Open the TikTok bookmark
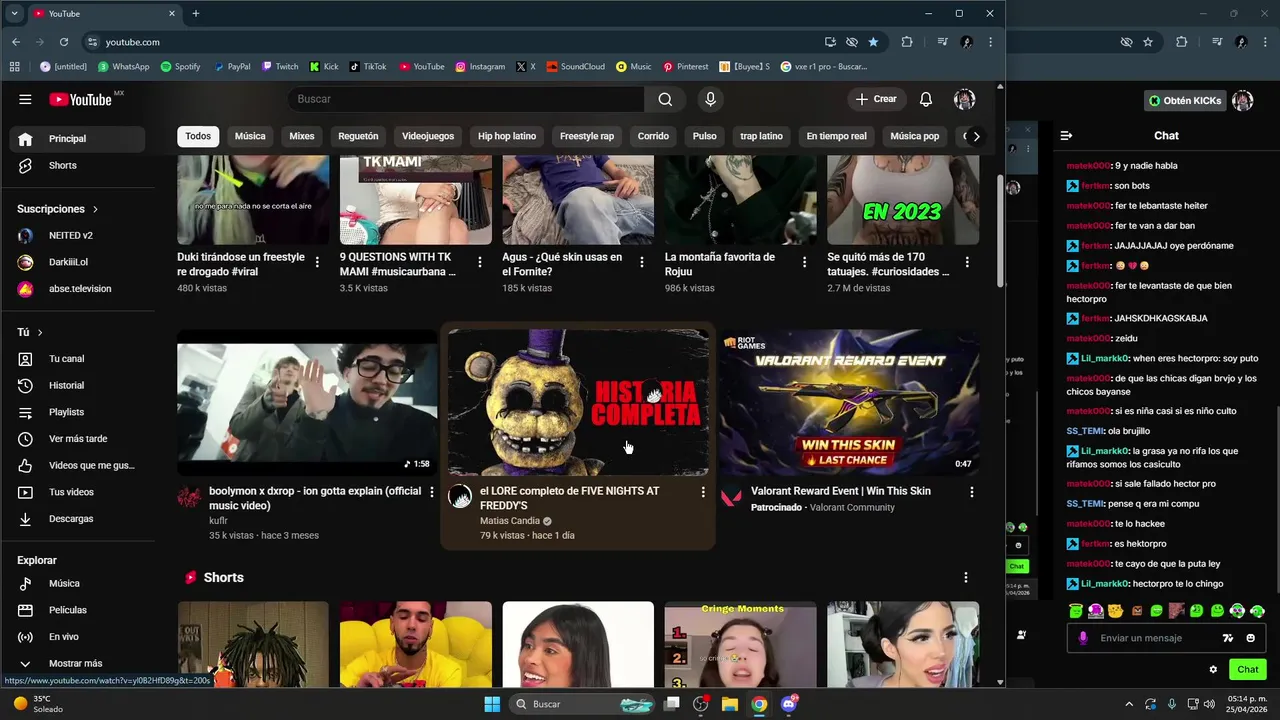This screenshot has width=1280, height=720. (x=368, y=67)
